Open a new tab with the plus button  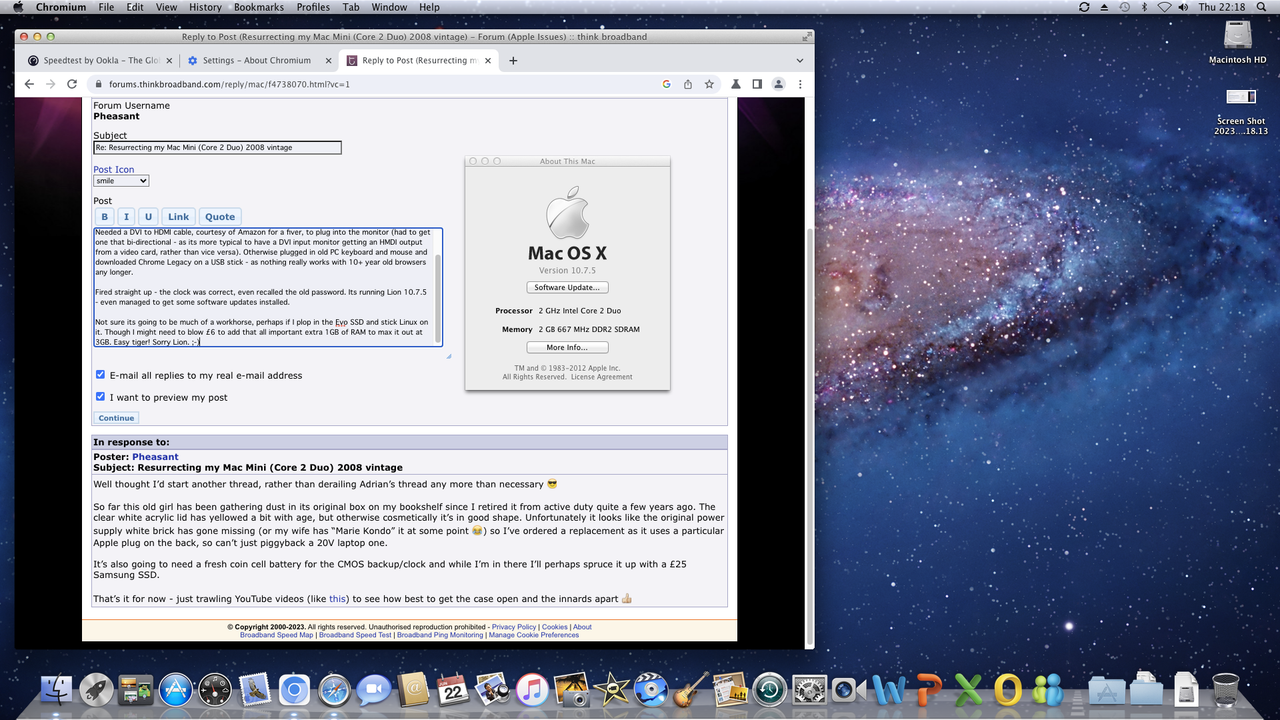(513, 60)
